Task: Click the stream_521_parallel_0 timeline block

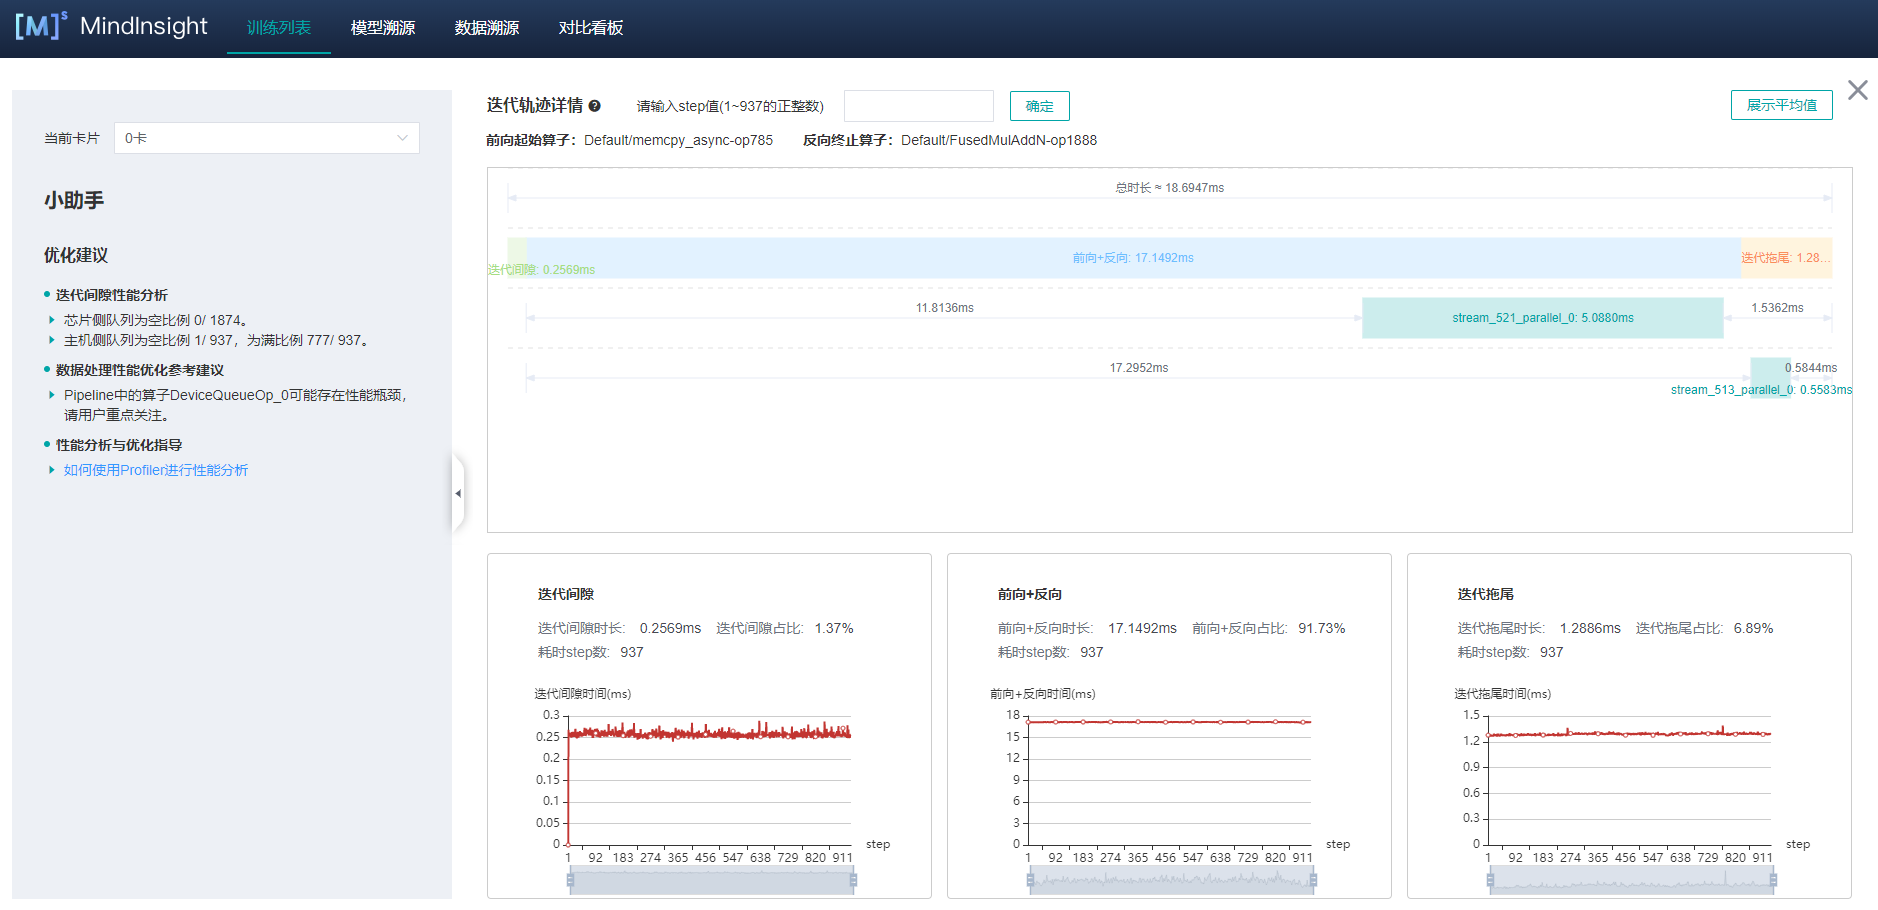Action: (1541, 318)
